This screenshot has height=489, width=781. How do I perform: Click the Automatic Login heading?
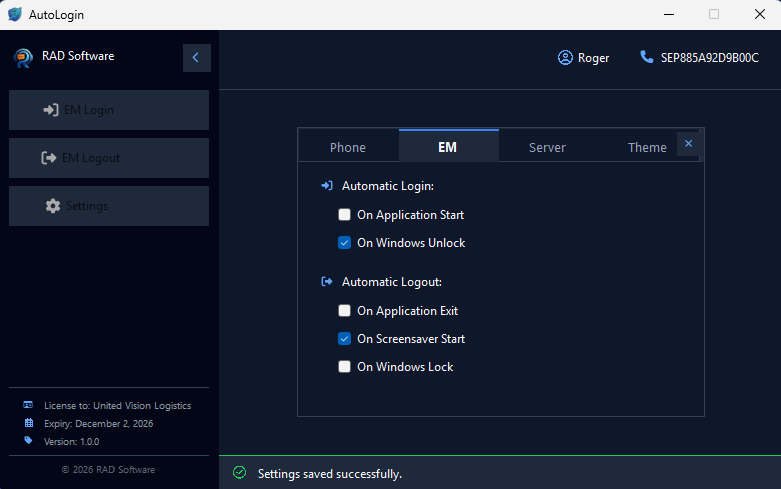pos(388,186)
